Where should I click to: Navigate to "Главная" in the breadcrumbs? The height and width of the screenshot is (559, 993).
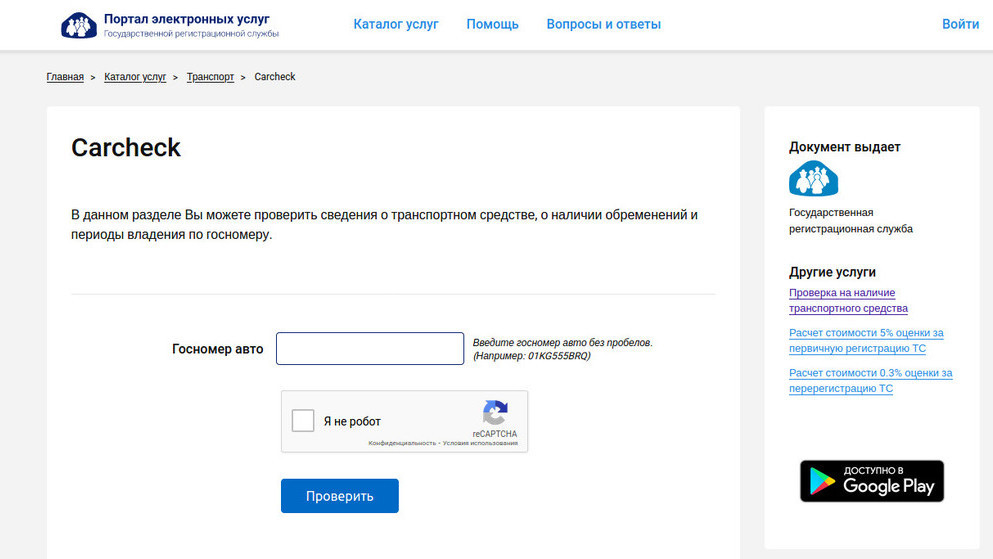(65, 77)
